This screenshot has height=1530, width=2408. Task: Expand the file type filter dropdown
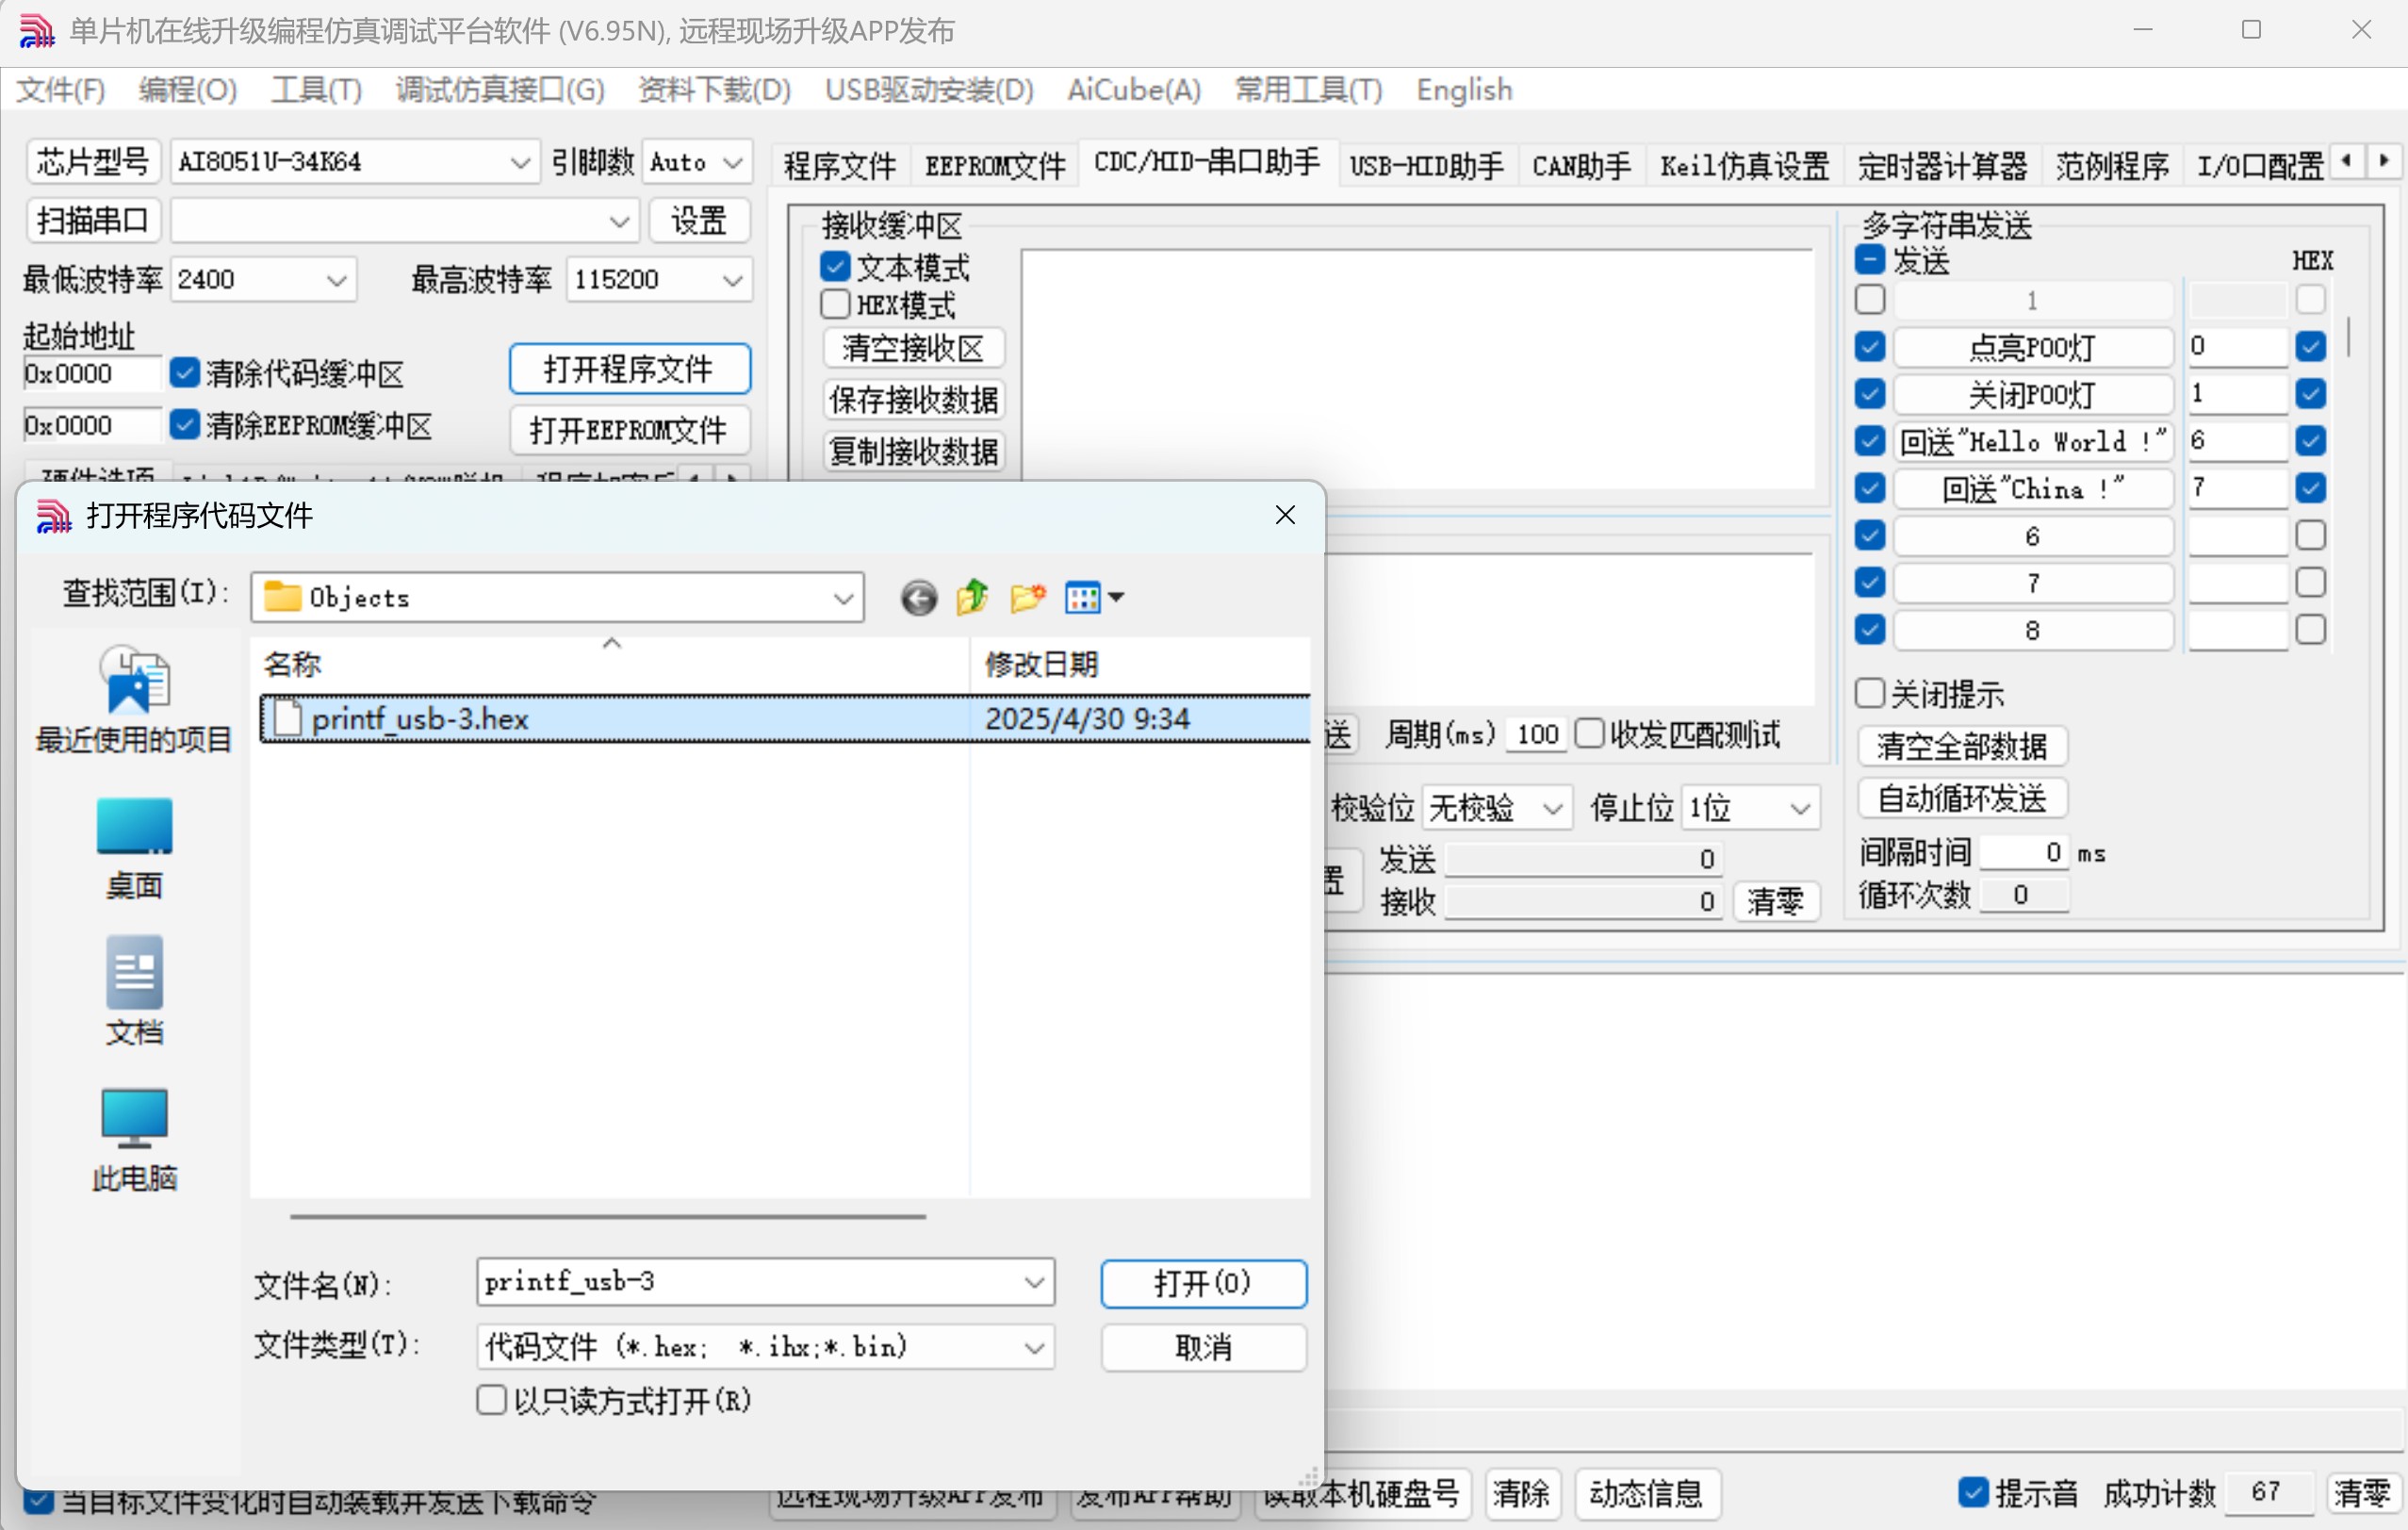click(1034, 1348)
